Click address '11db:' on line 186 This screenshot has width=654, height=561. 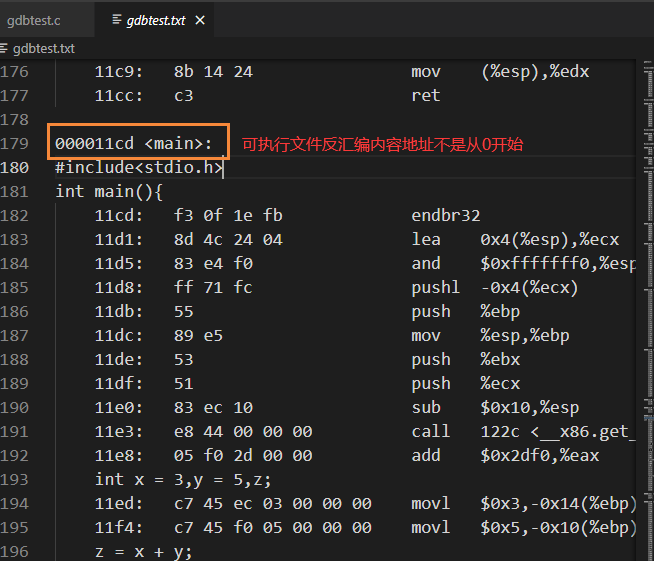pyautogui.click(x=119, y=312)
